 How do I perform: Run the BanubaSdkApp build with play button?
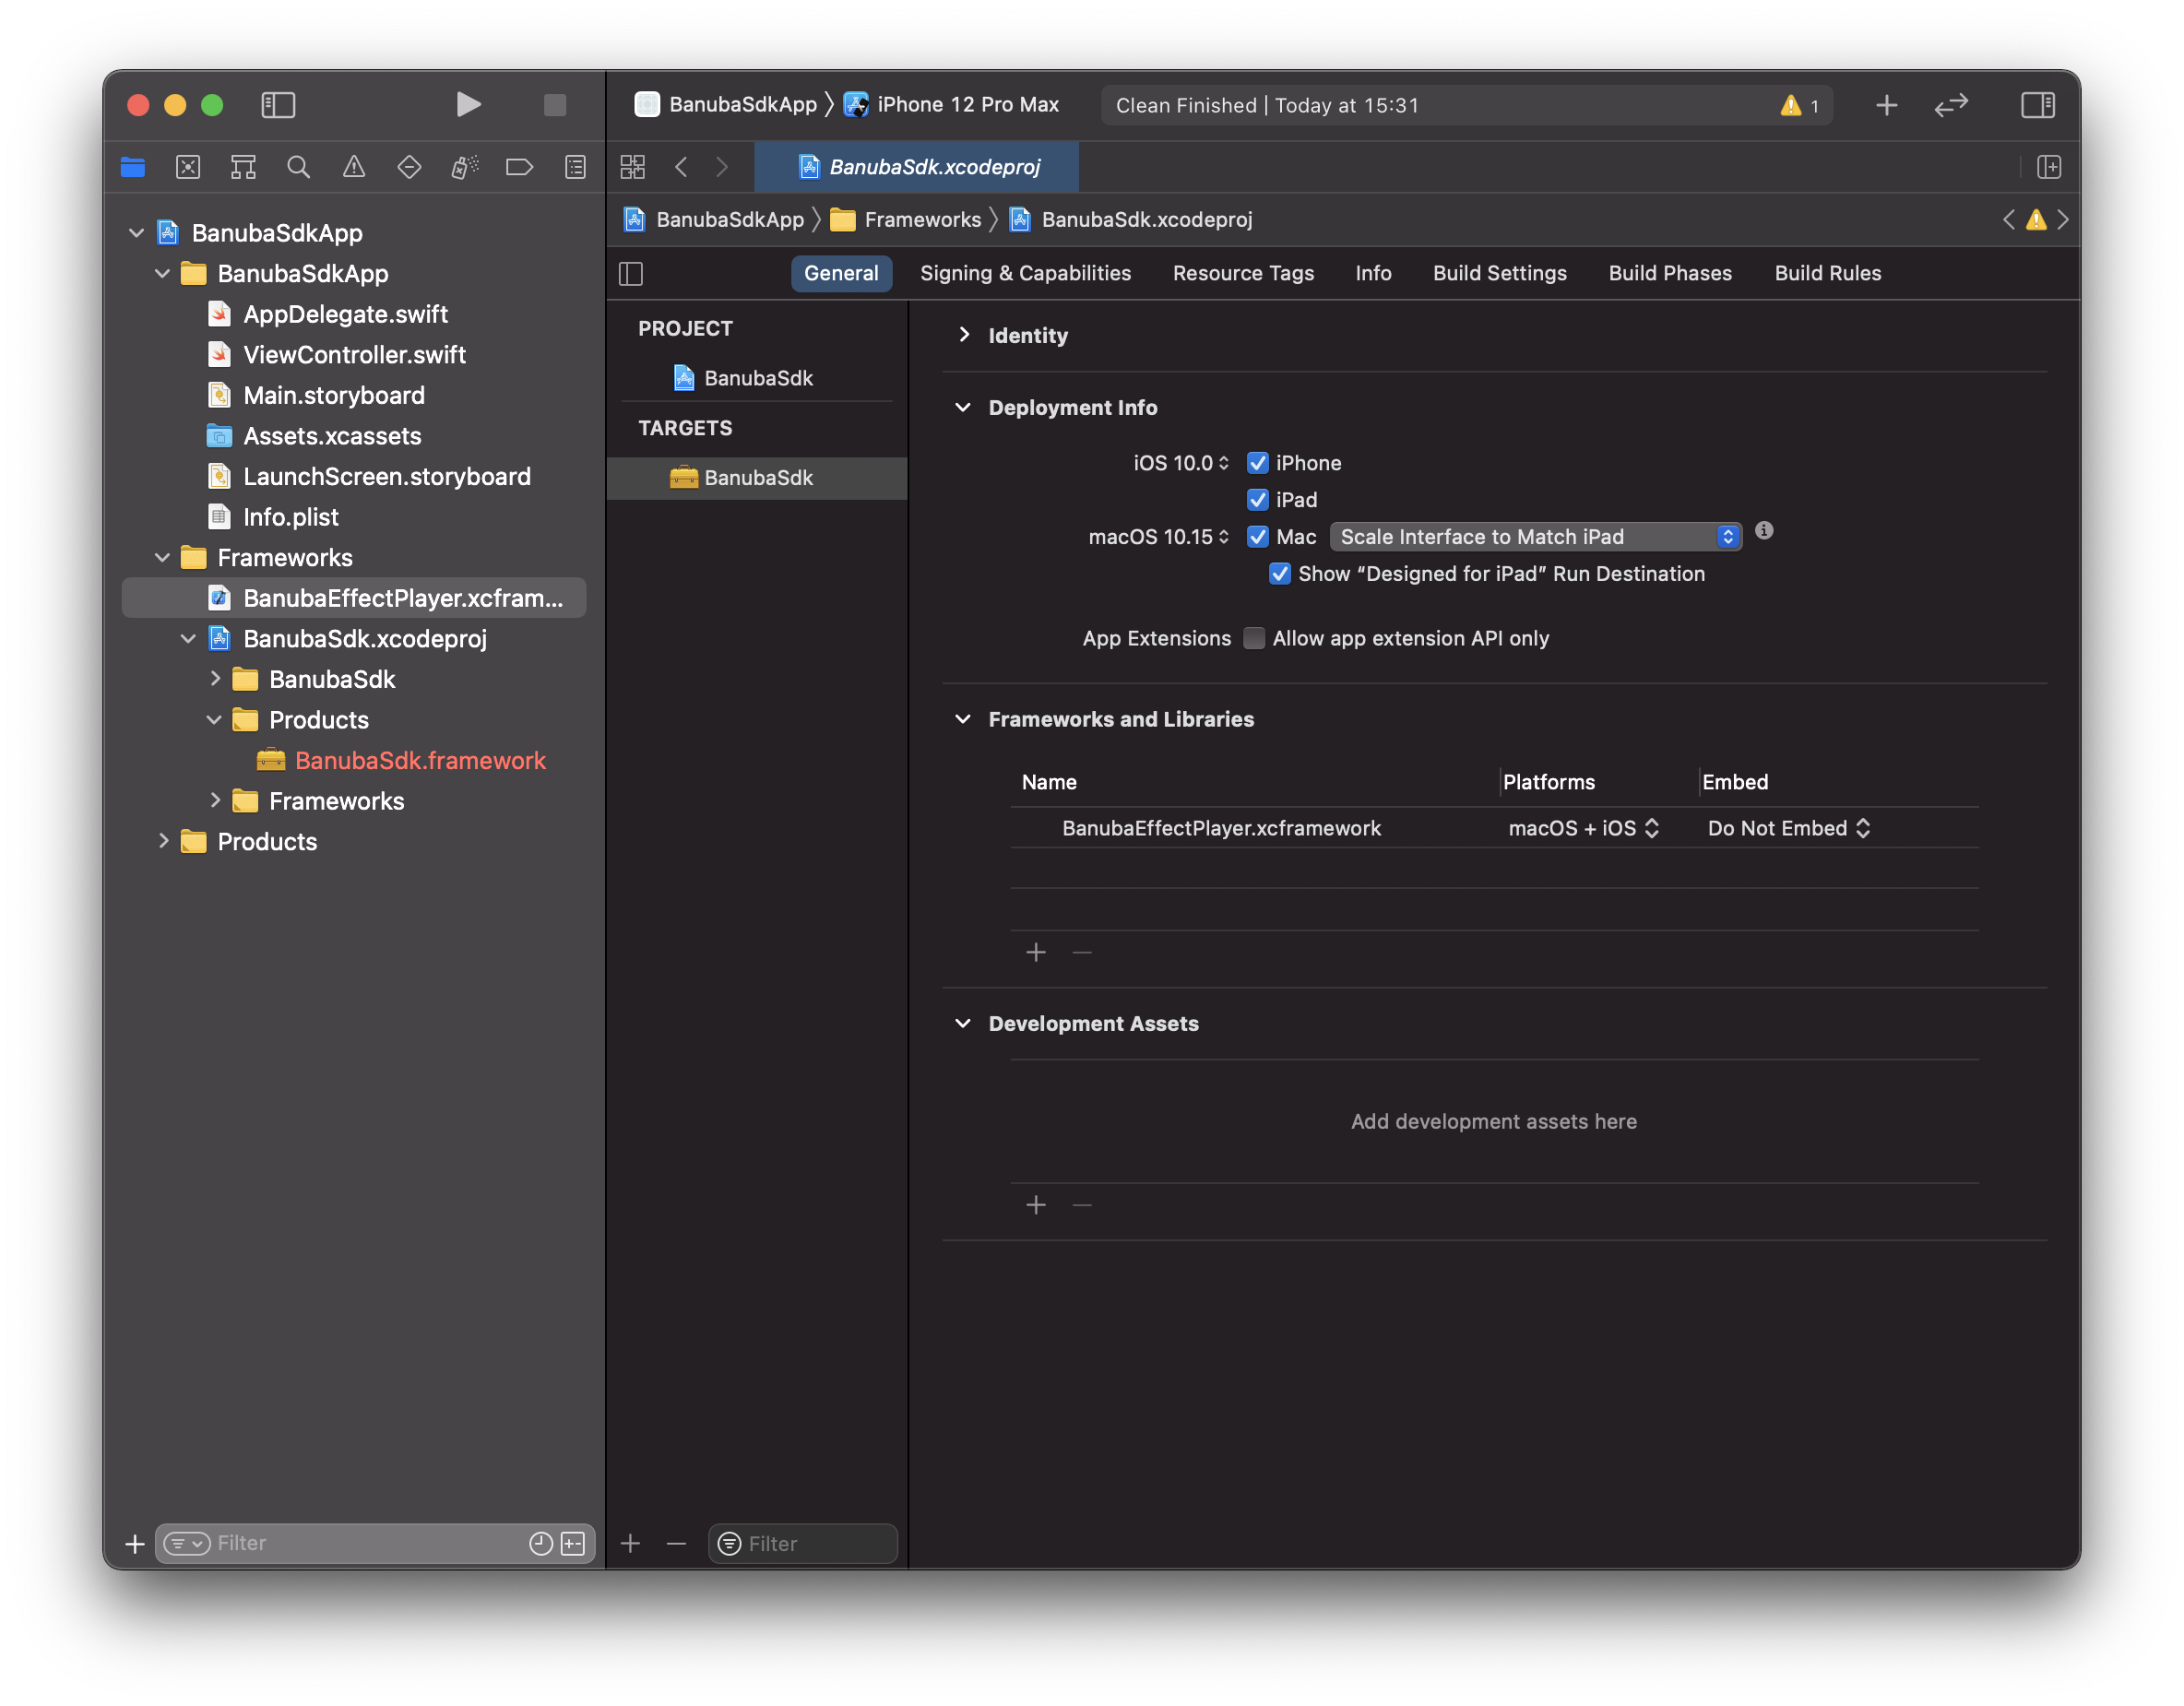(x=467, y=105)
